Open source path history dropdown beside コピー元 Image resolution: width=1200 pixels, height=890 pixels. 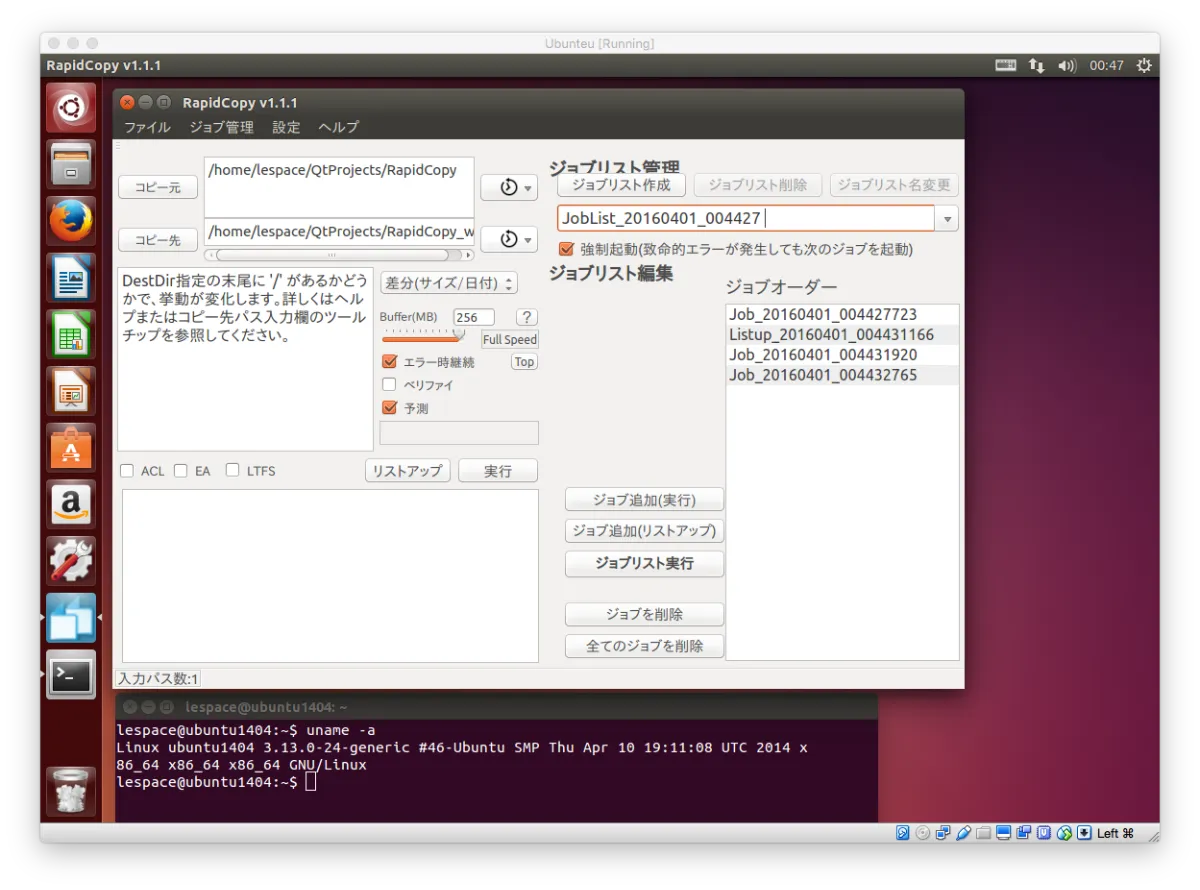pos(509,187)
